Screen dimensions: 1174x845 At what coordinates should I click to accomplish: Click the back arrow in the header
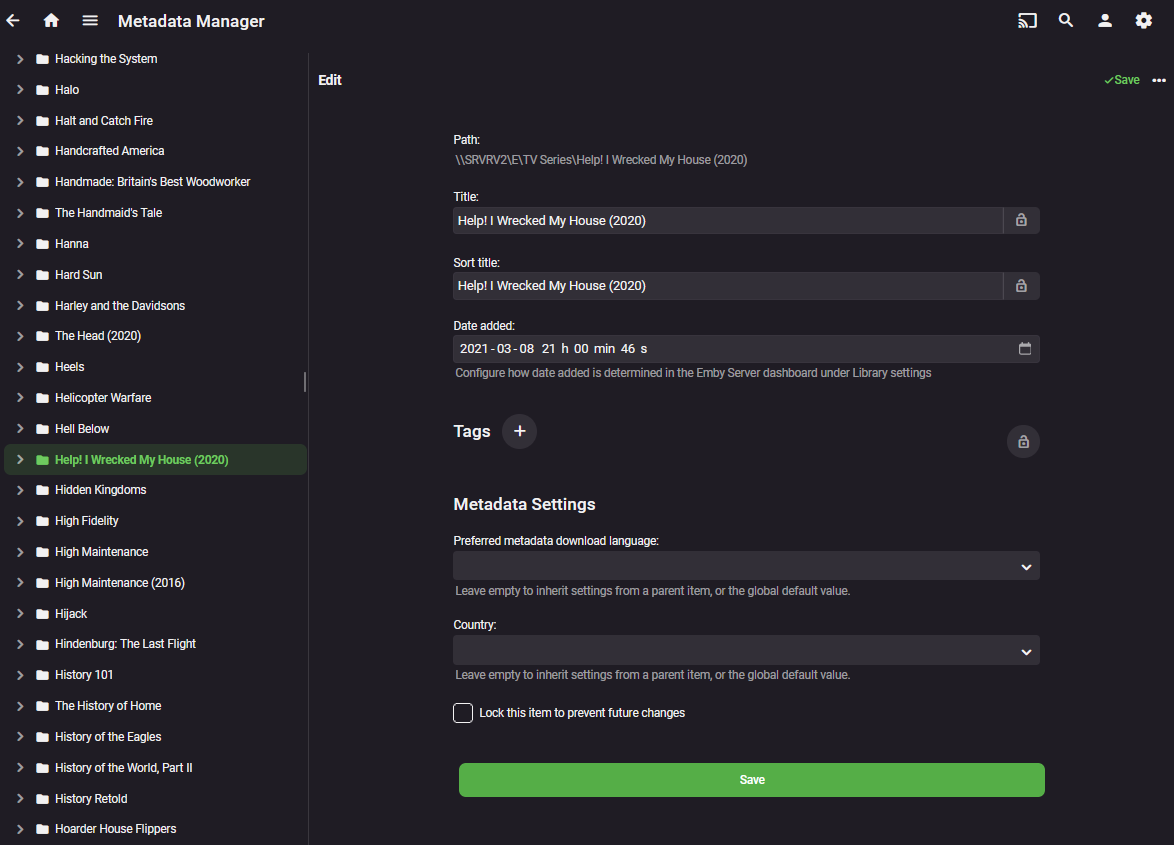(12, 20)
